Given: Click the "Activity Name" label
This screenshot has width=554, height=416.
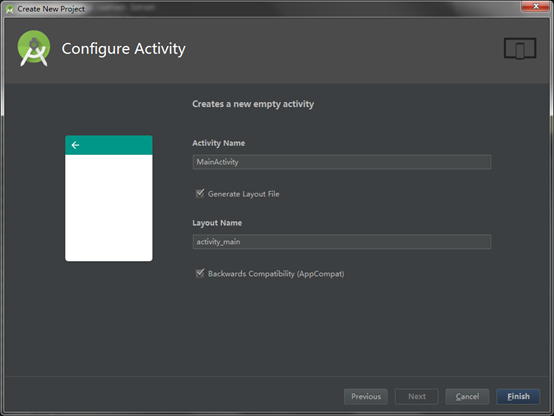Looking at the screenshot, I should click(x=218, y=143).
